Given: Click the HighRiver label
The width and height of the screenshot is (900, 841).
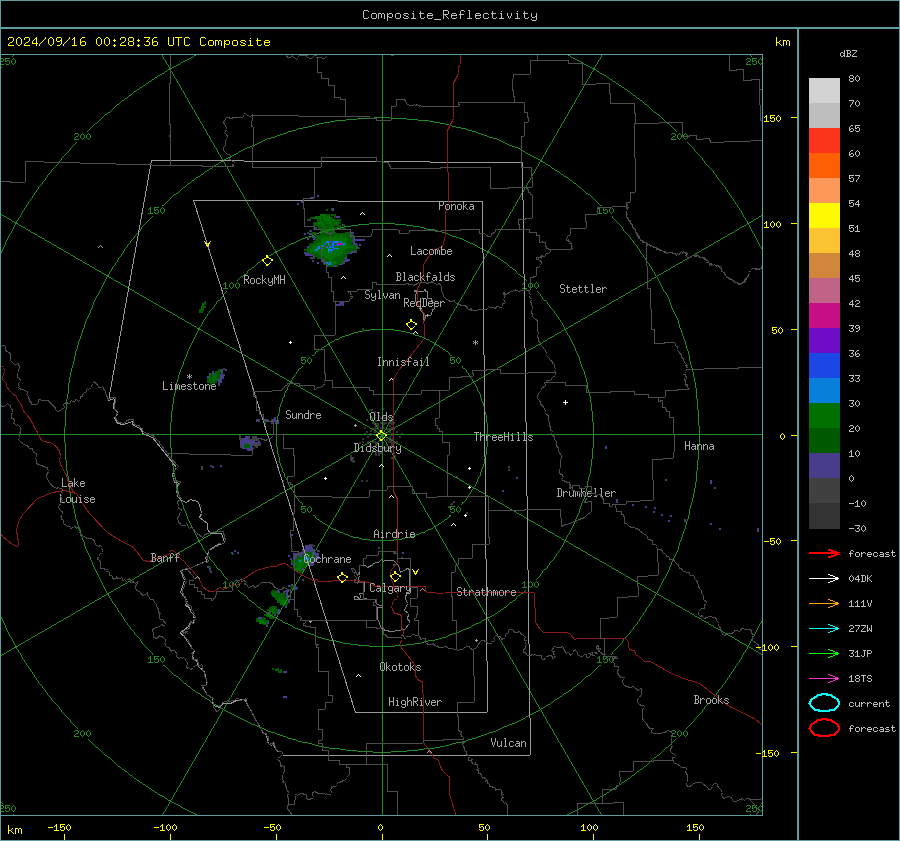Looking at the screenshot, I should [x=415, y=702].
